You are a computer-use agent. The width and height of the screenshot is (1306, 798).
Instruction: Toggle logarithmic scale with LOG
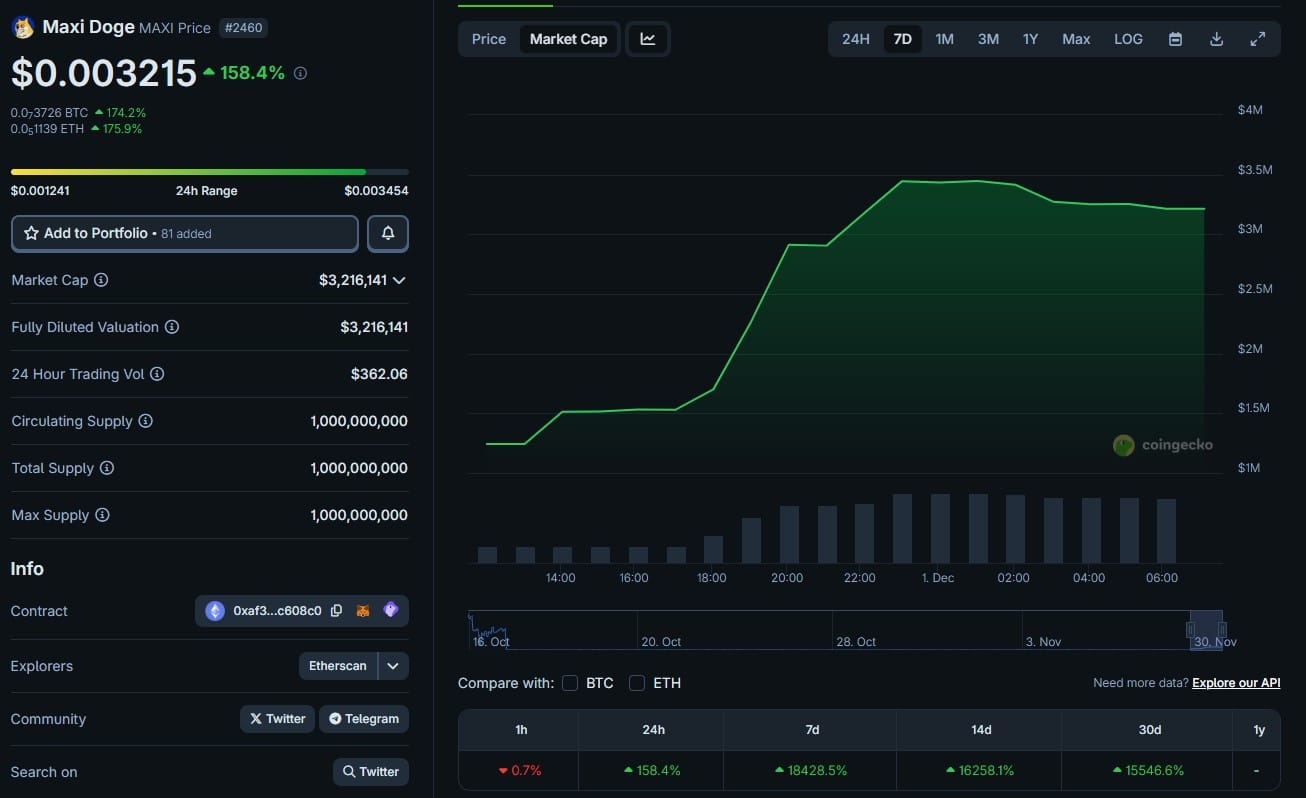[x=1128, y=38]
